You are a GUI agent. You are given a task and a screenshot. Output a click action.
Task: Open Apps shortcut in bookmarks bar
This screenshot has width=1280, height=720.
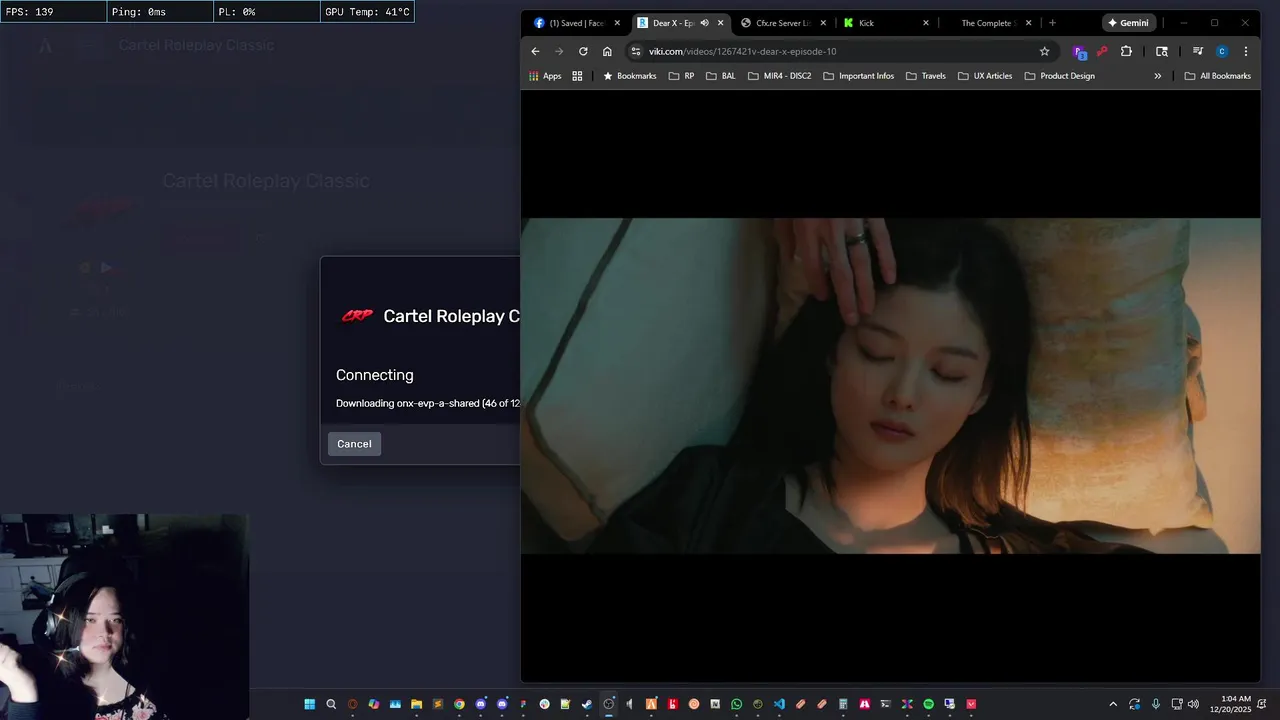pos(545,76)
